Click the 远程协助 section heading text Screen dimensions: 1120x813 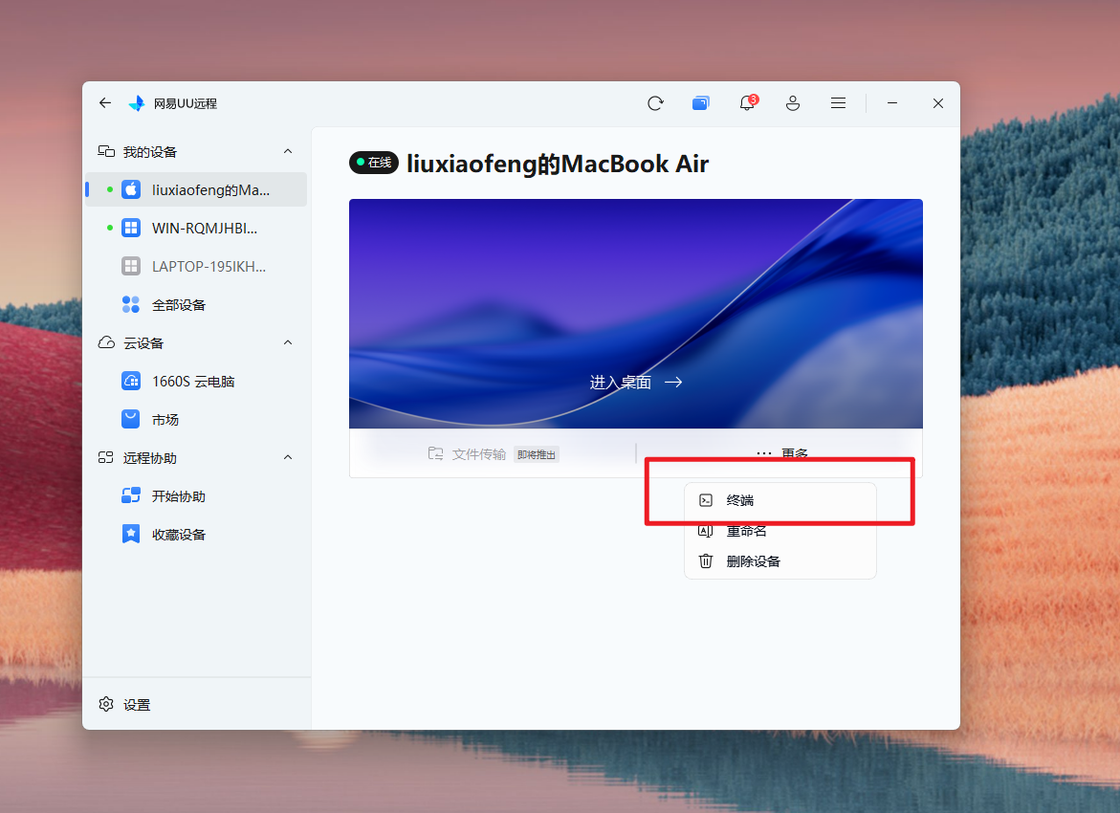(150, 458)
